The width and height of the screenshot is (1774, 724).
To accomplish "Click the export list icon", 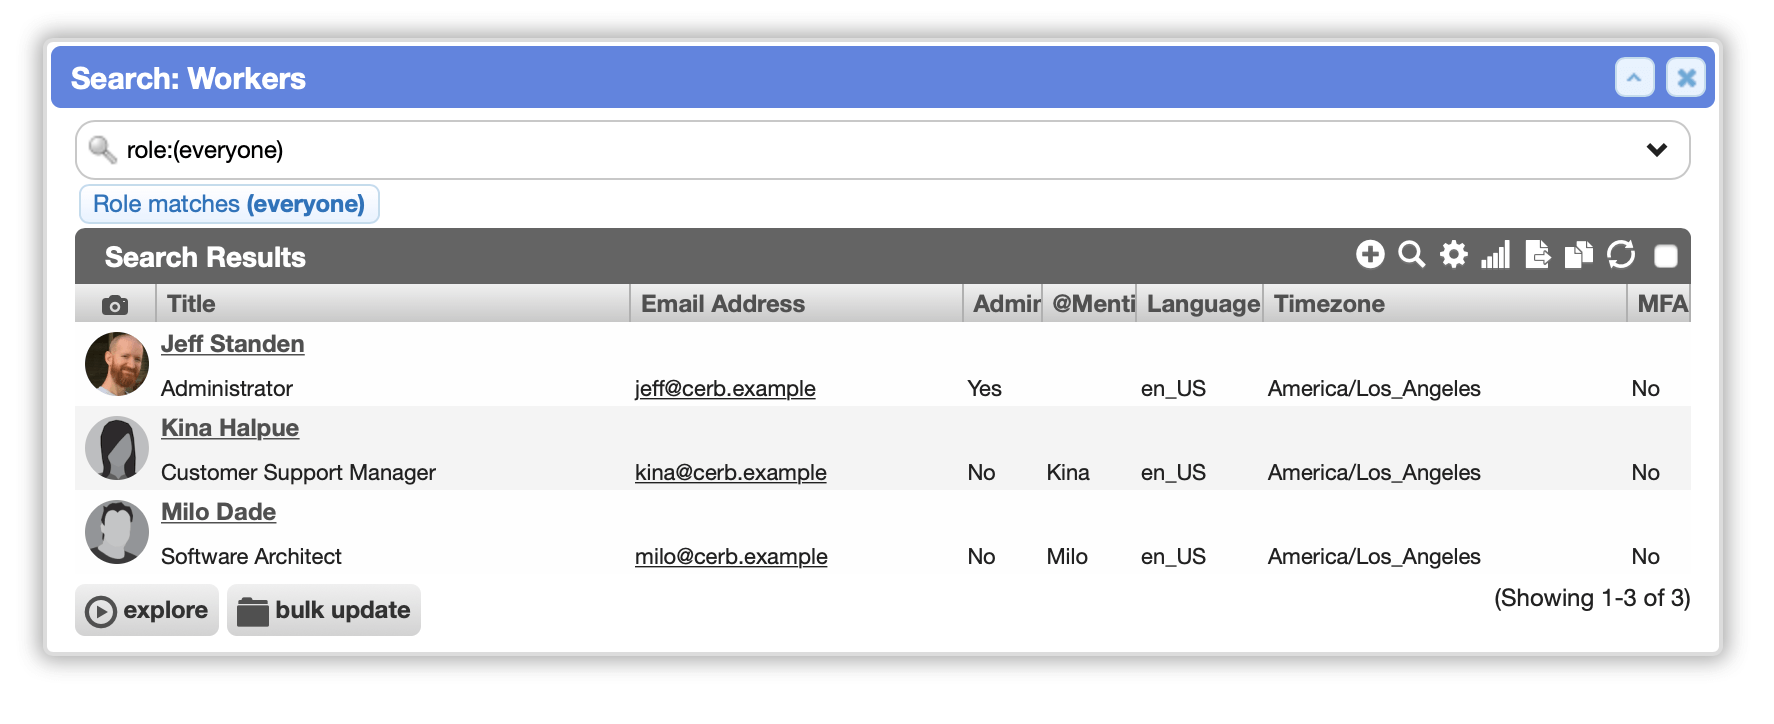I will (x=1538, y=255).
